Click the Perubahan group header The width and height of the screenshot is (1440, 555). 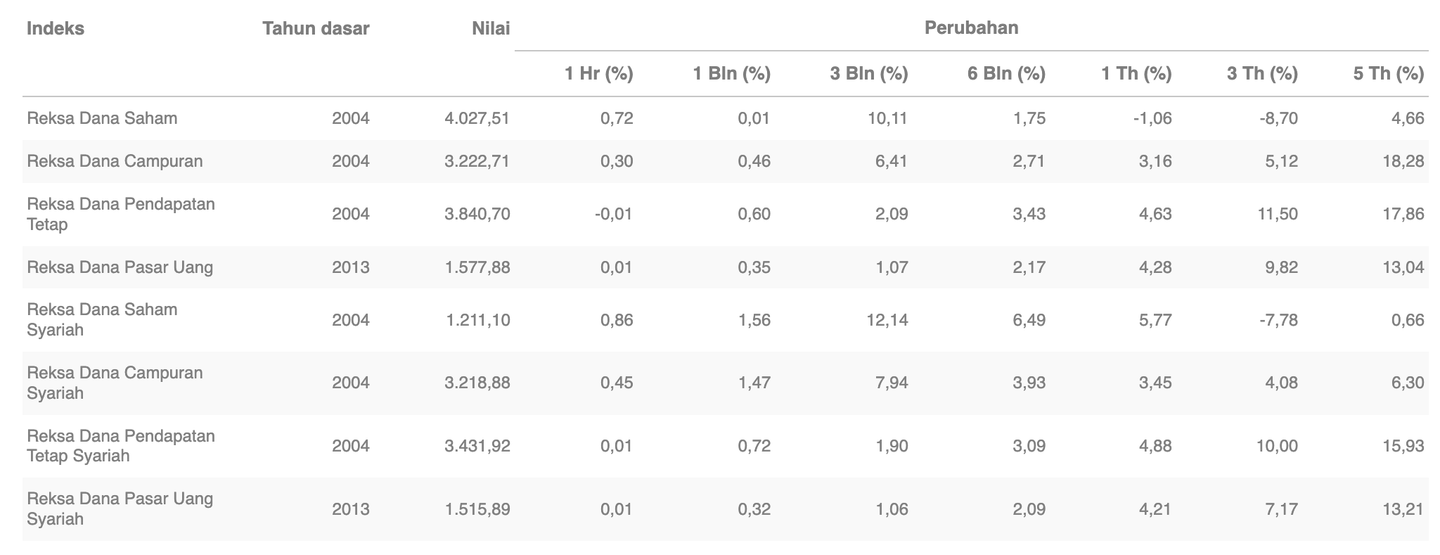(x=972, y=28)
